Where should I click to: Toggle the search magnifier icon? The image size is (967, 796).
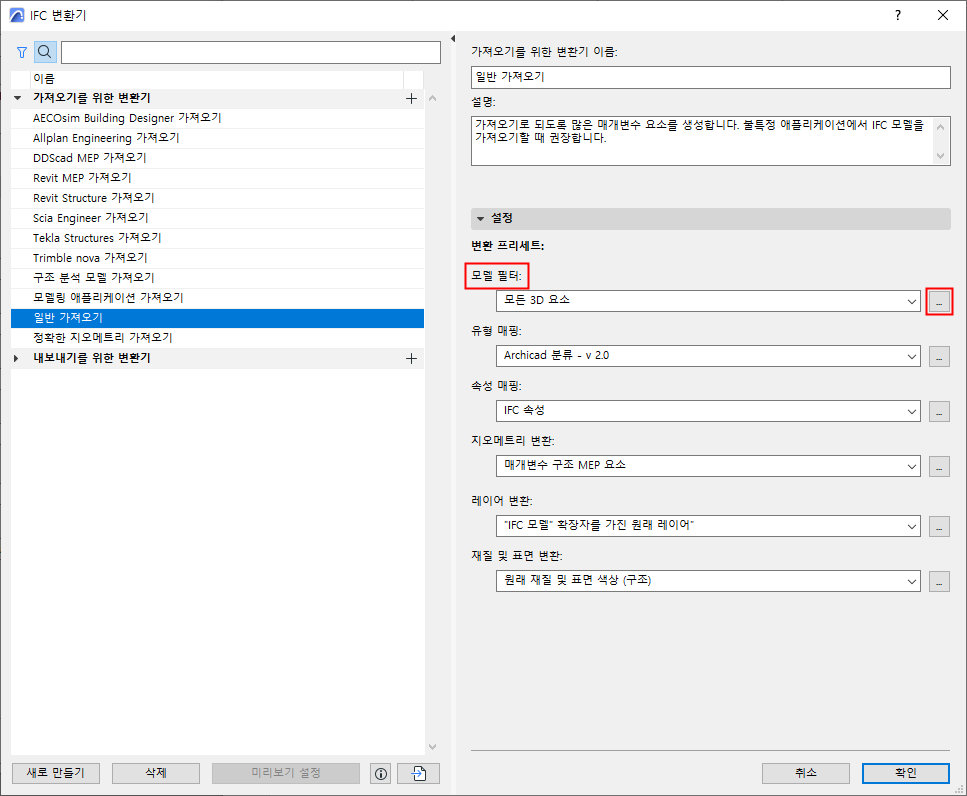coord(45,52)
